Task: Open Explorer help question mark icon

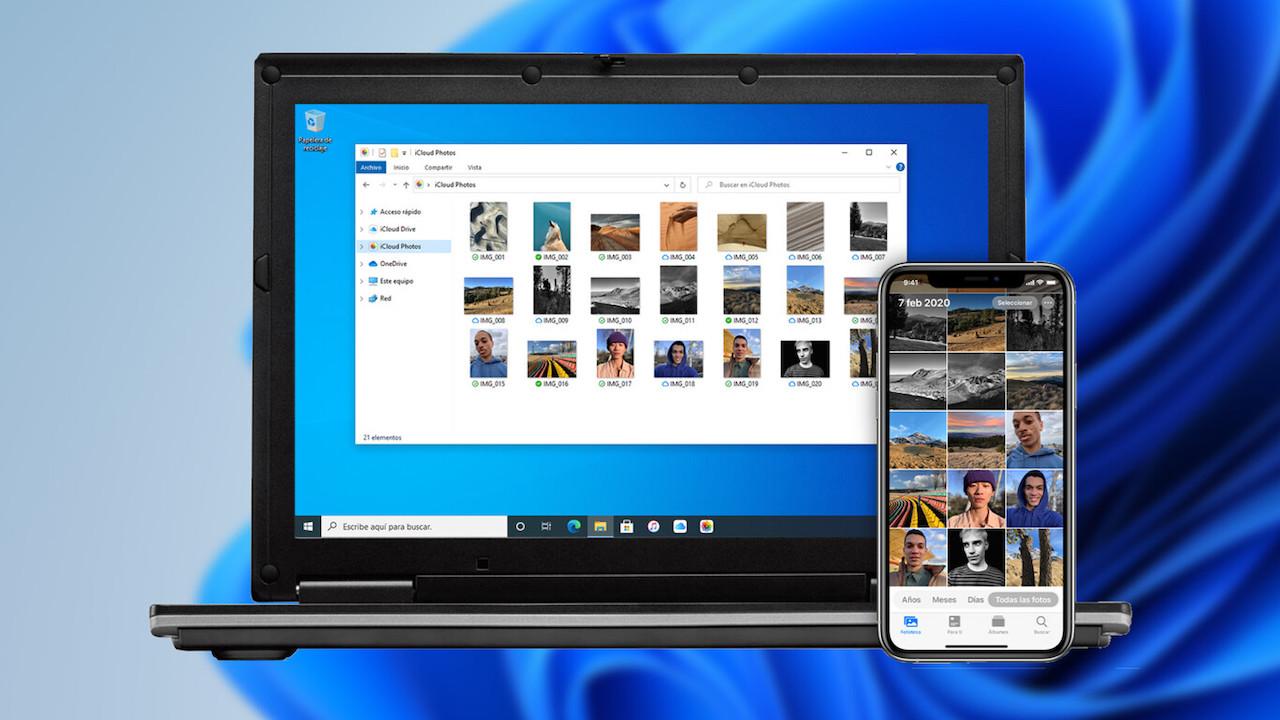Action: pyautogui.click(x=900, y=167)
